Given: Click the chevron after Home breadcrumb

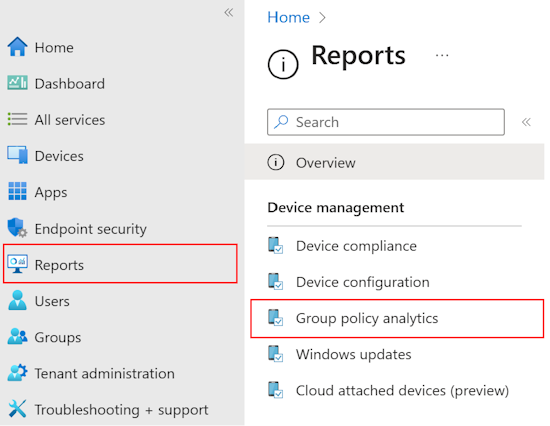Looking at the screenshot, I should pos(322,18).
